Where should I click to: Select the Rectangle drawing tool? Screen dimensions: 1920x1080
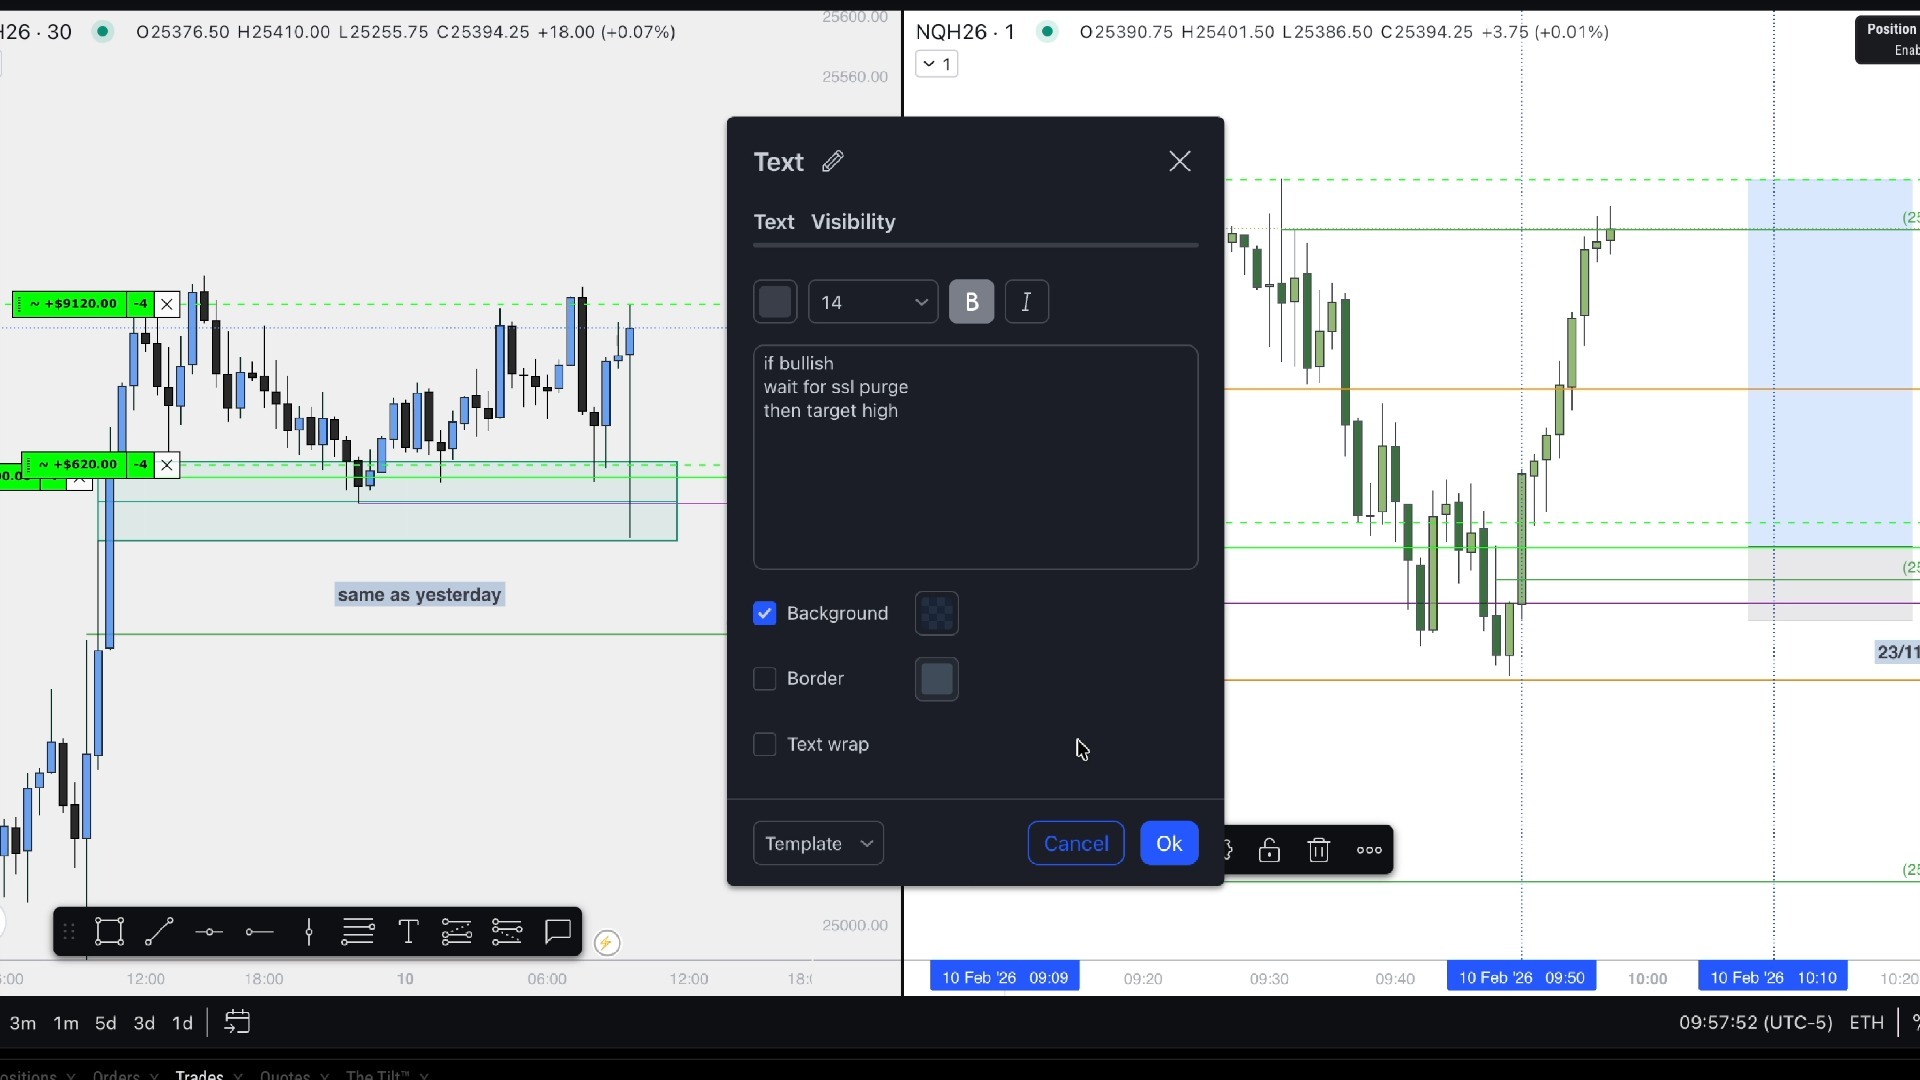click(110, 932)
